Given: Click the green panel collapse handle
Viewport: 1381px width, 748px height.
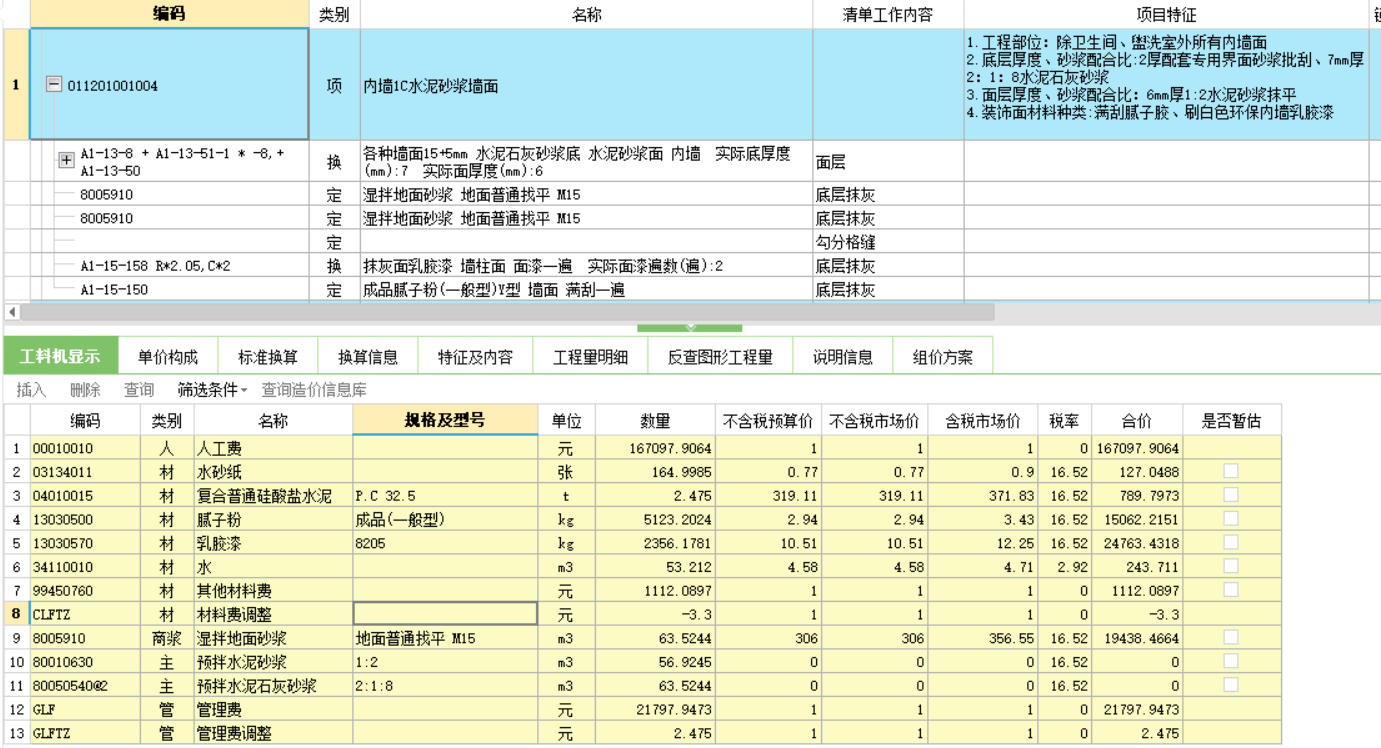Looking at the screenshot, I should (690, 327).
